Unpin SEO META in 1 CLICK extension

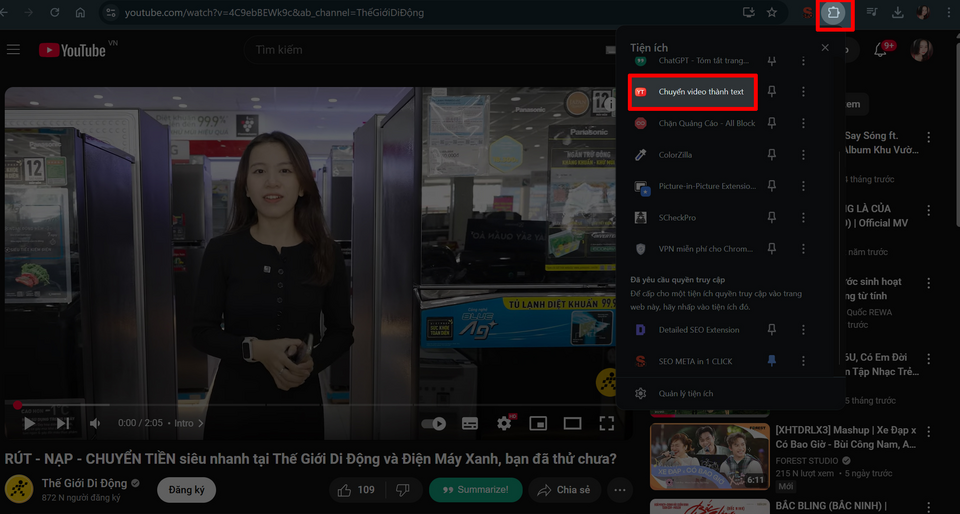tap(772, 361)
